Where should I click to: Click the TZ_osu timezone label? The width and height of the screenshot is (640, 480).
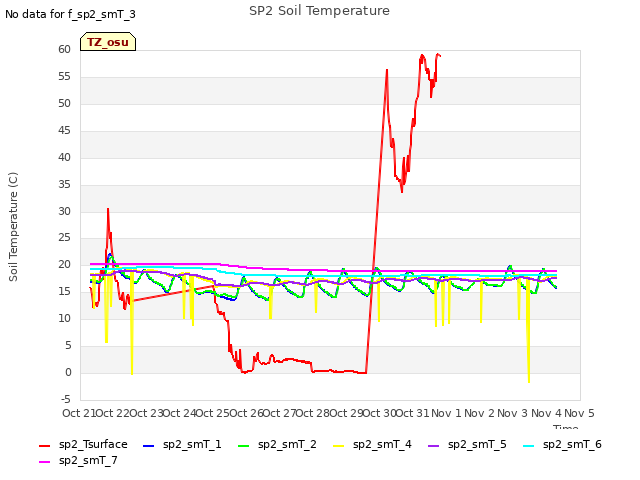tap(108, 42)
